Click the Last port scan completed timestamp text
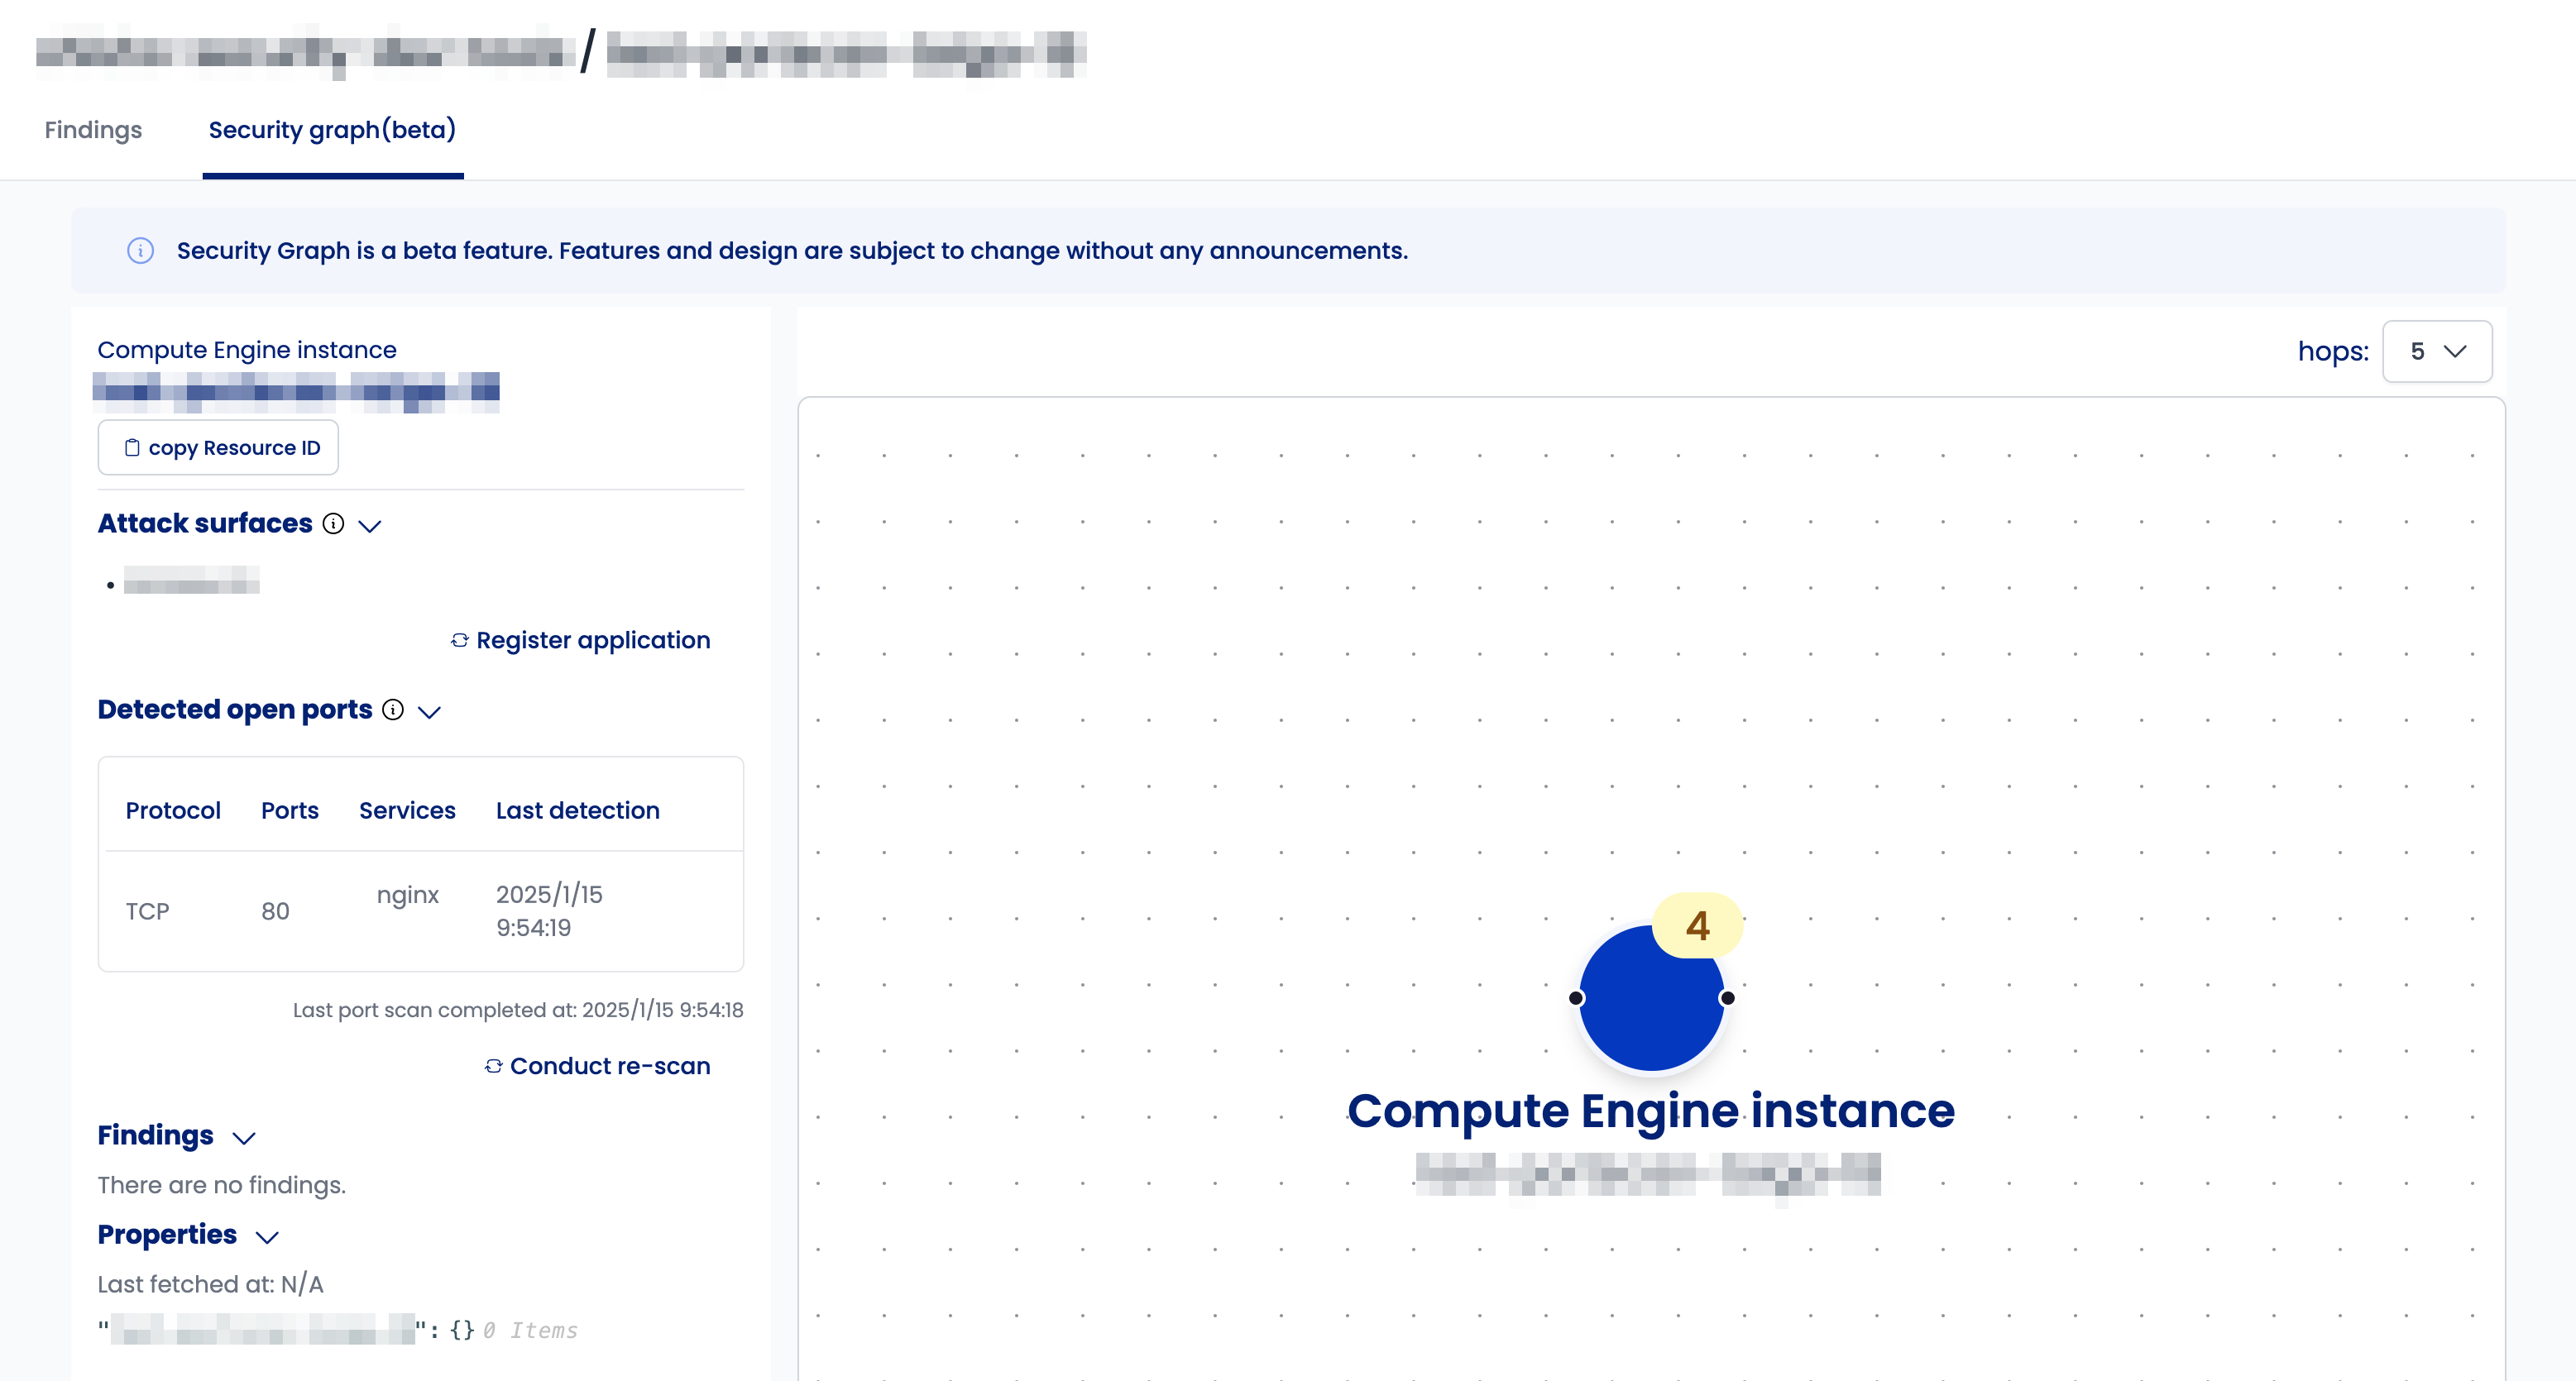Screen dimensions: 2576x1381 coord(518,1010)
